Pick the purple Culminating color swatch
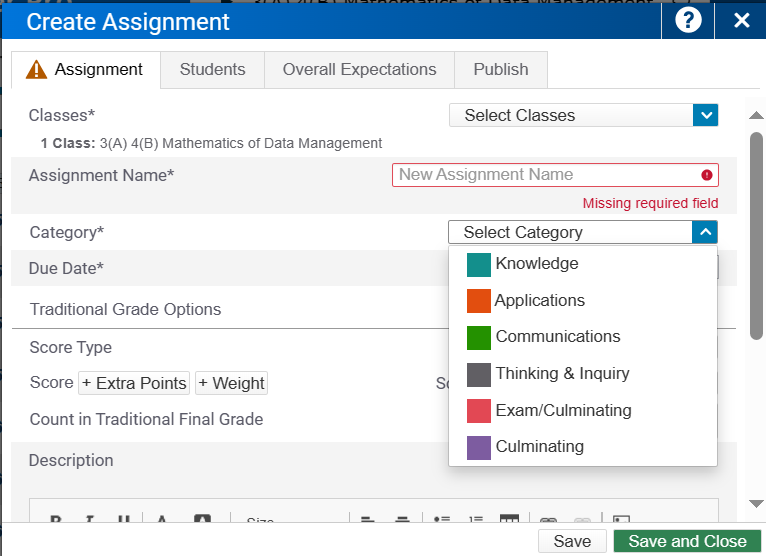The height and width of the screenshot is (556, 766). click(x=479, y=447)
